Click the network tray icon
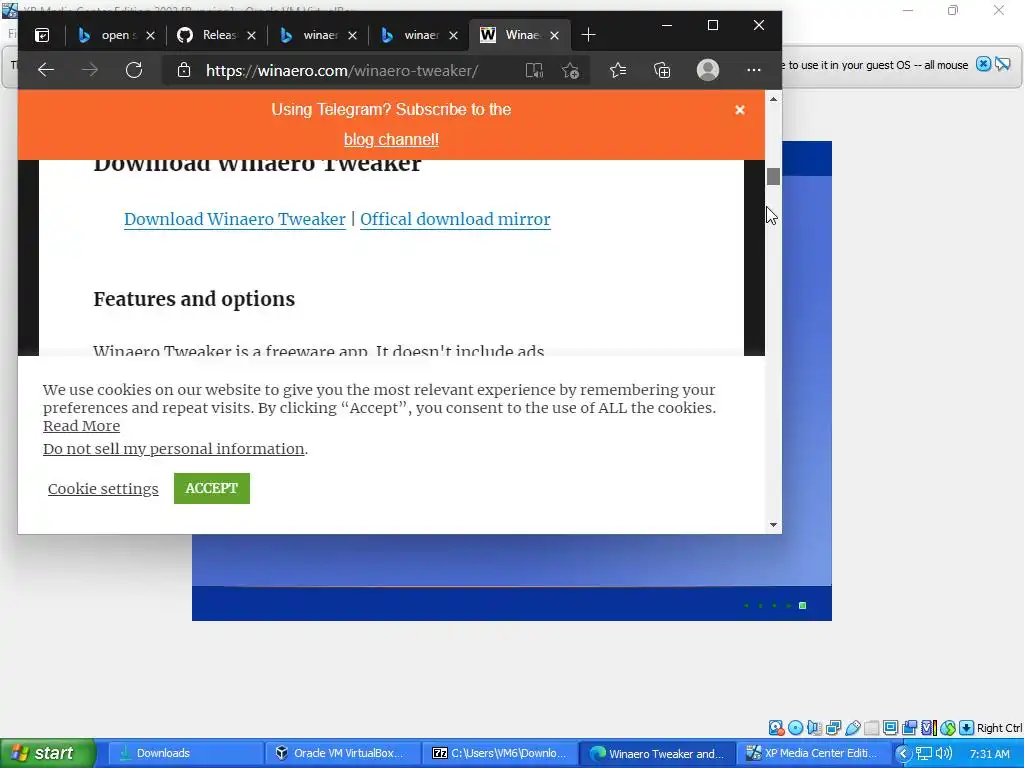The height and width of the screenshot is (768, 1024). coord(923,754)
